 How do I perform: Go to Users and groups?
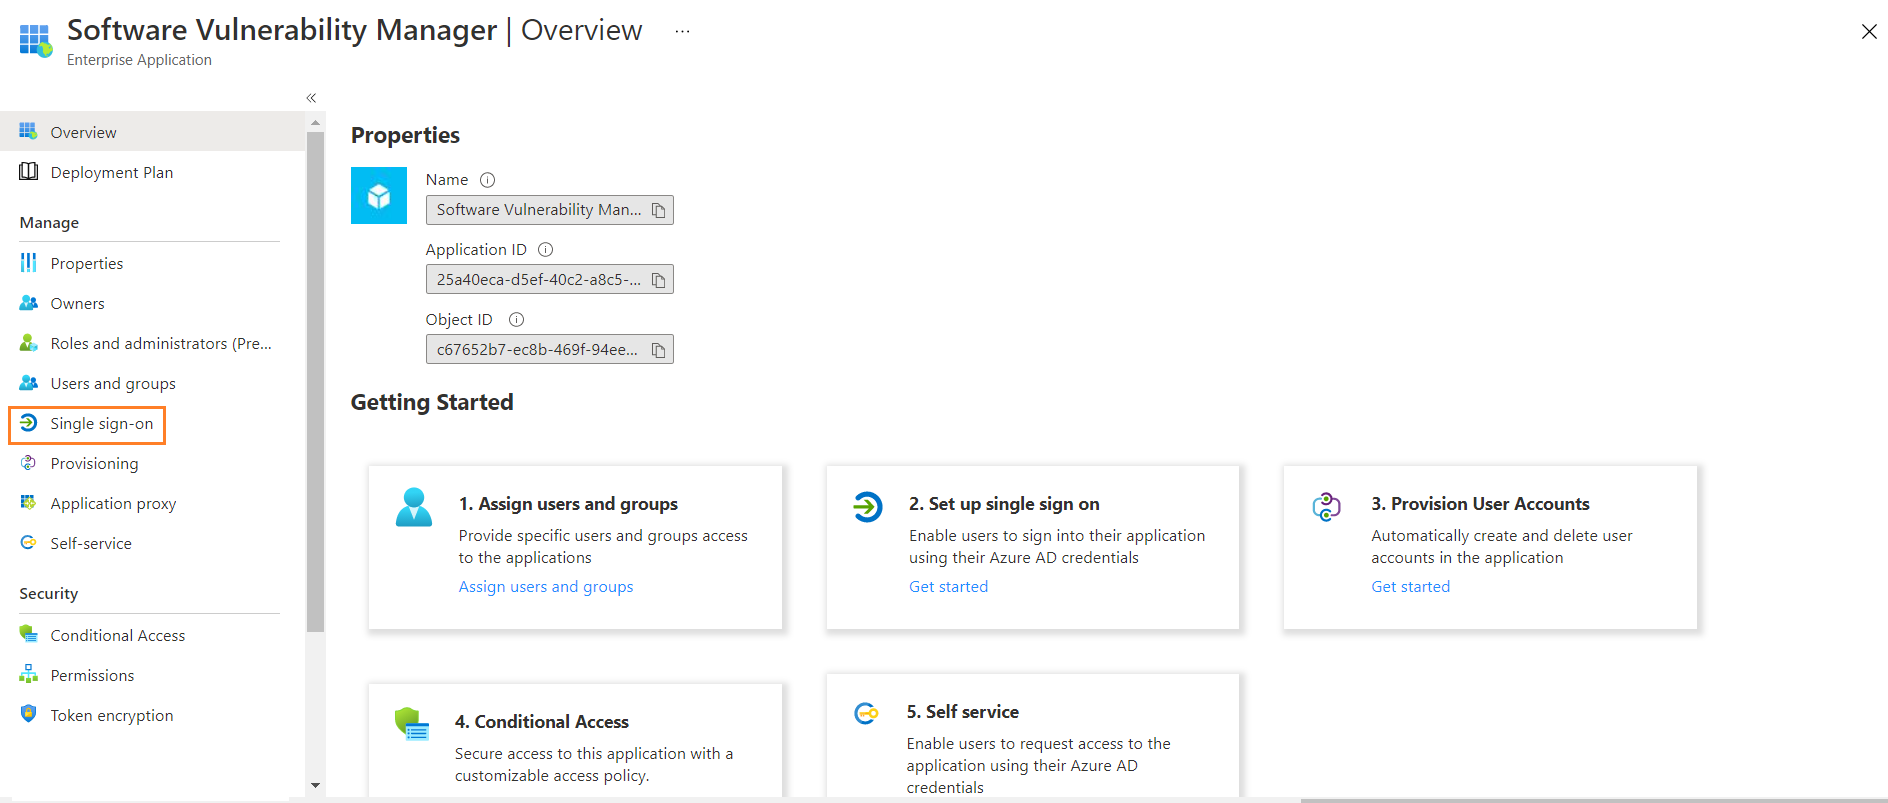pyautogui.click(x=112, y=384)
